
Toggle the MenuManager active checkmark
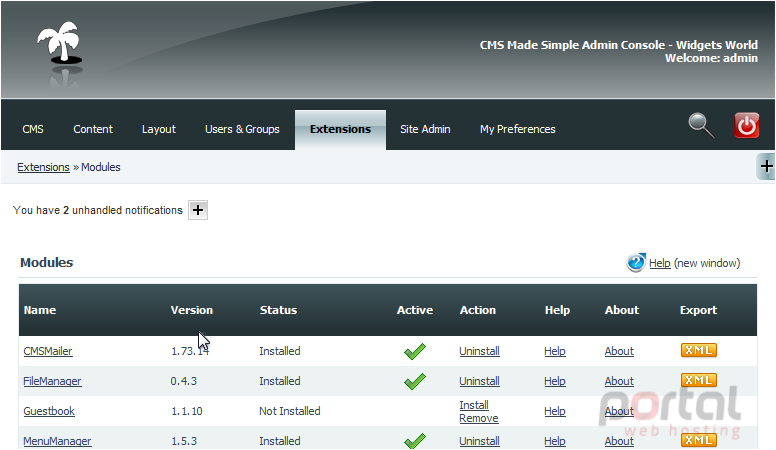tap(415, 441)
